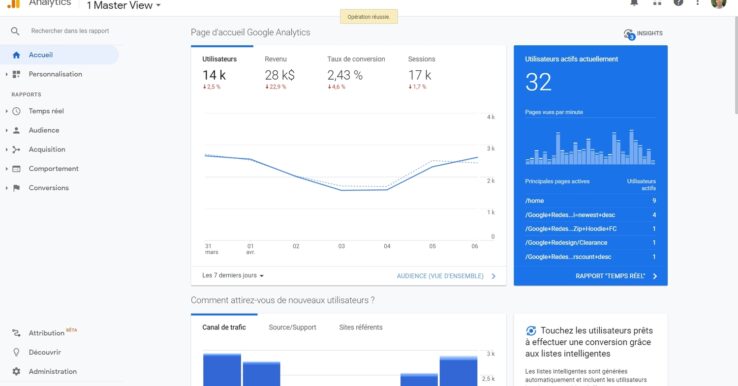Open the Audience (vue d'ensemble) report link
The image size is (738, 386).
(x=446, y=276)
